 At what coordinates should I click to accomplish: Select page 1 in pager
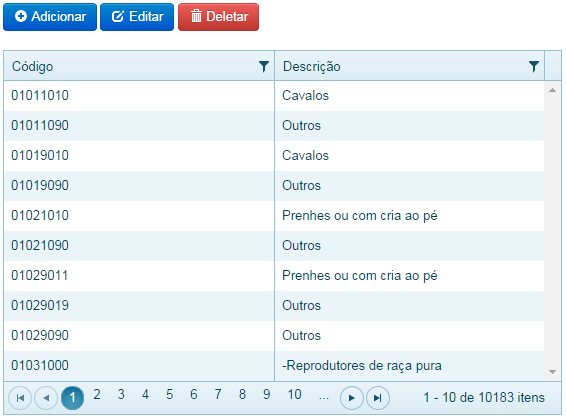(x=72, y=398)
